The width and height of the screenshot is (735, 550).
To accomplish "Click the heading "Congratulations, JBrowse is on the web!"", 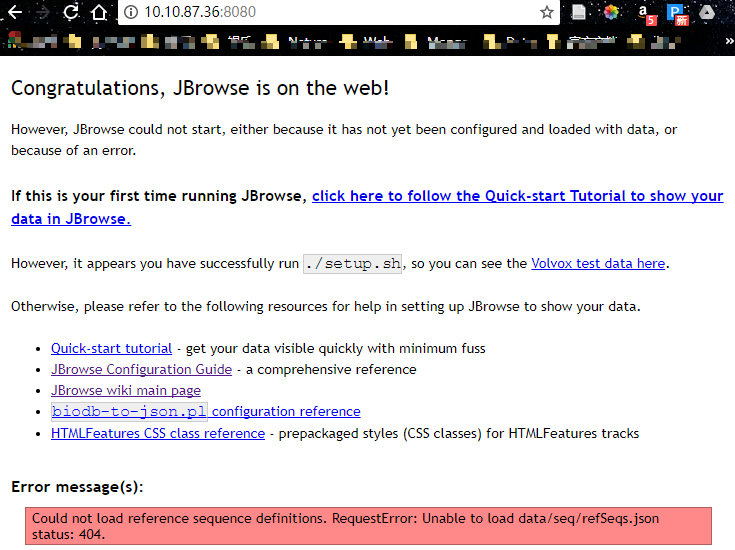I will tap(200, 88).
